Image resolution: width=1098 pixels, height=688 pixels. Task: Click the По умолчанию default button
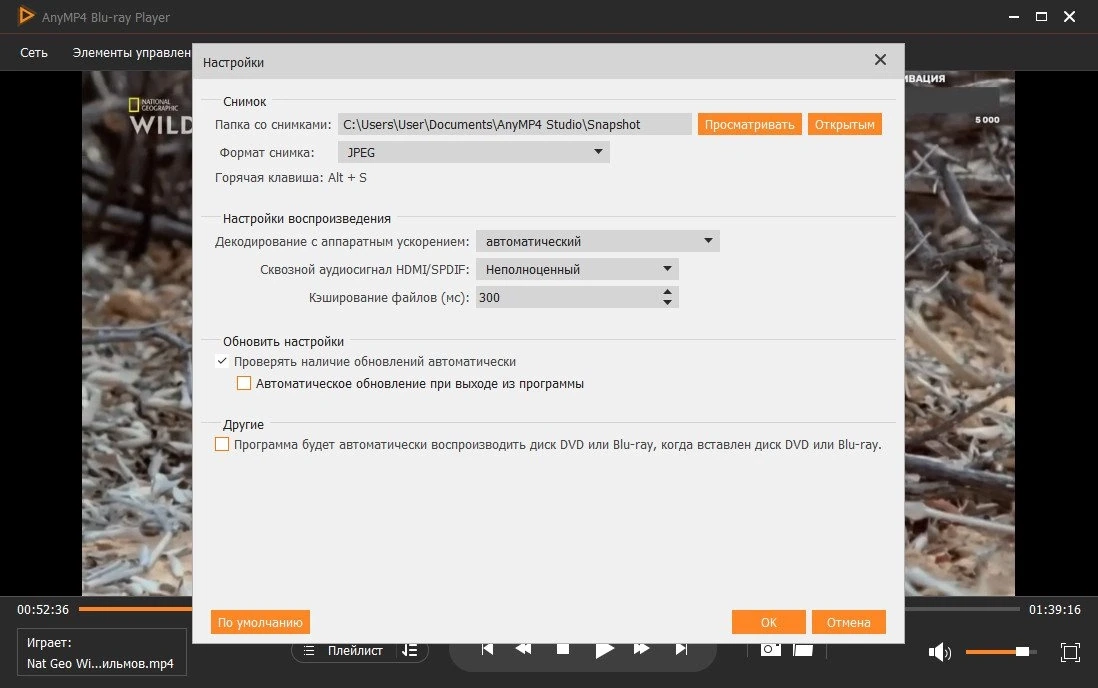pyautogui.click(x=260, y=622)
